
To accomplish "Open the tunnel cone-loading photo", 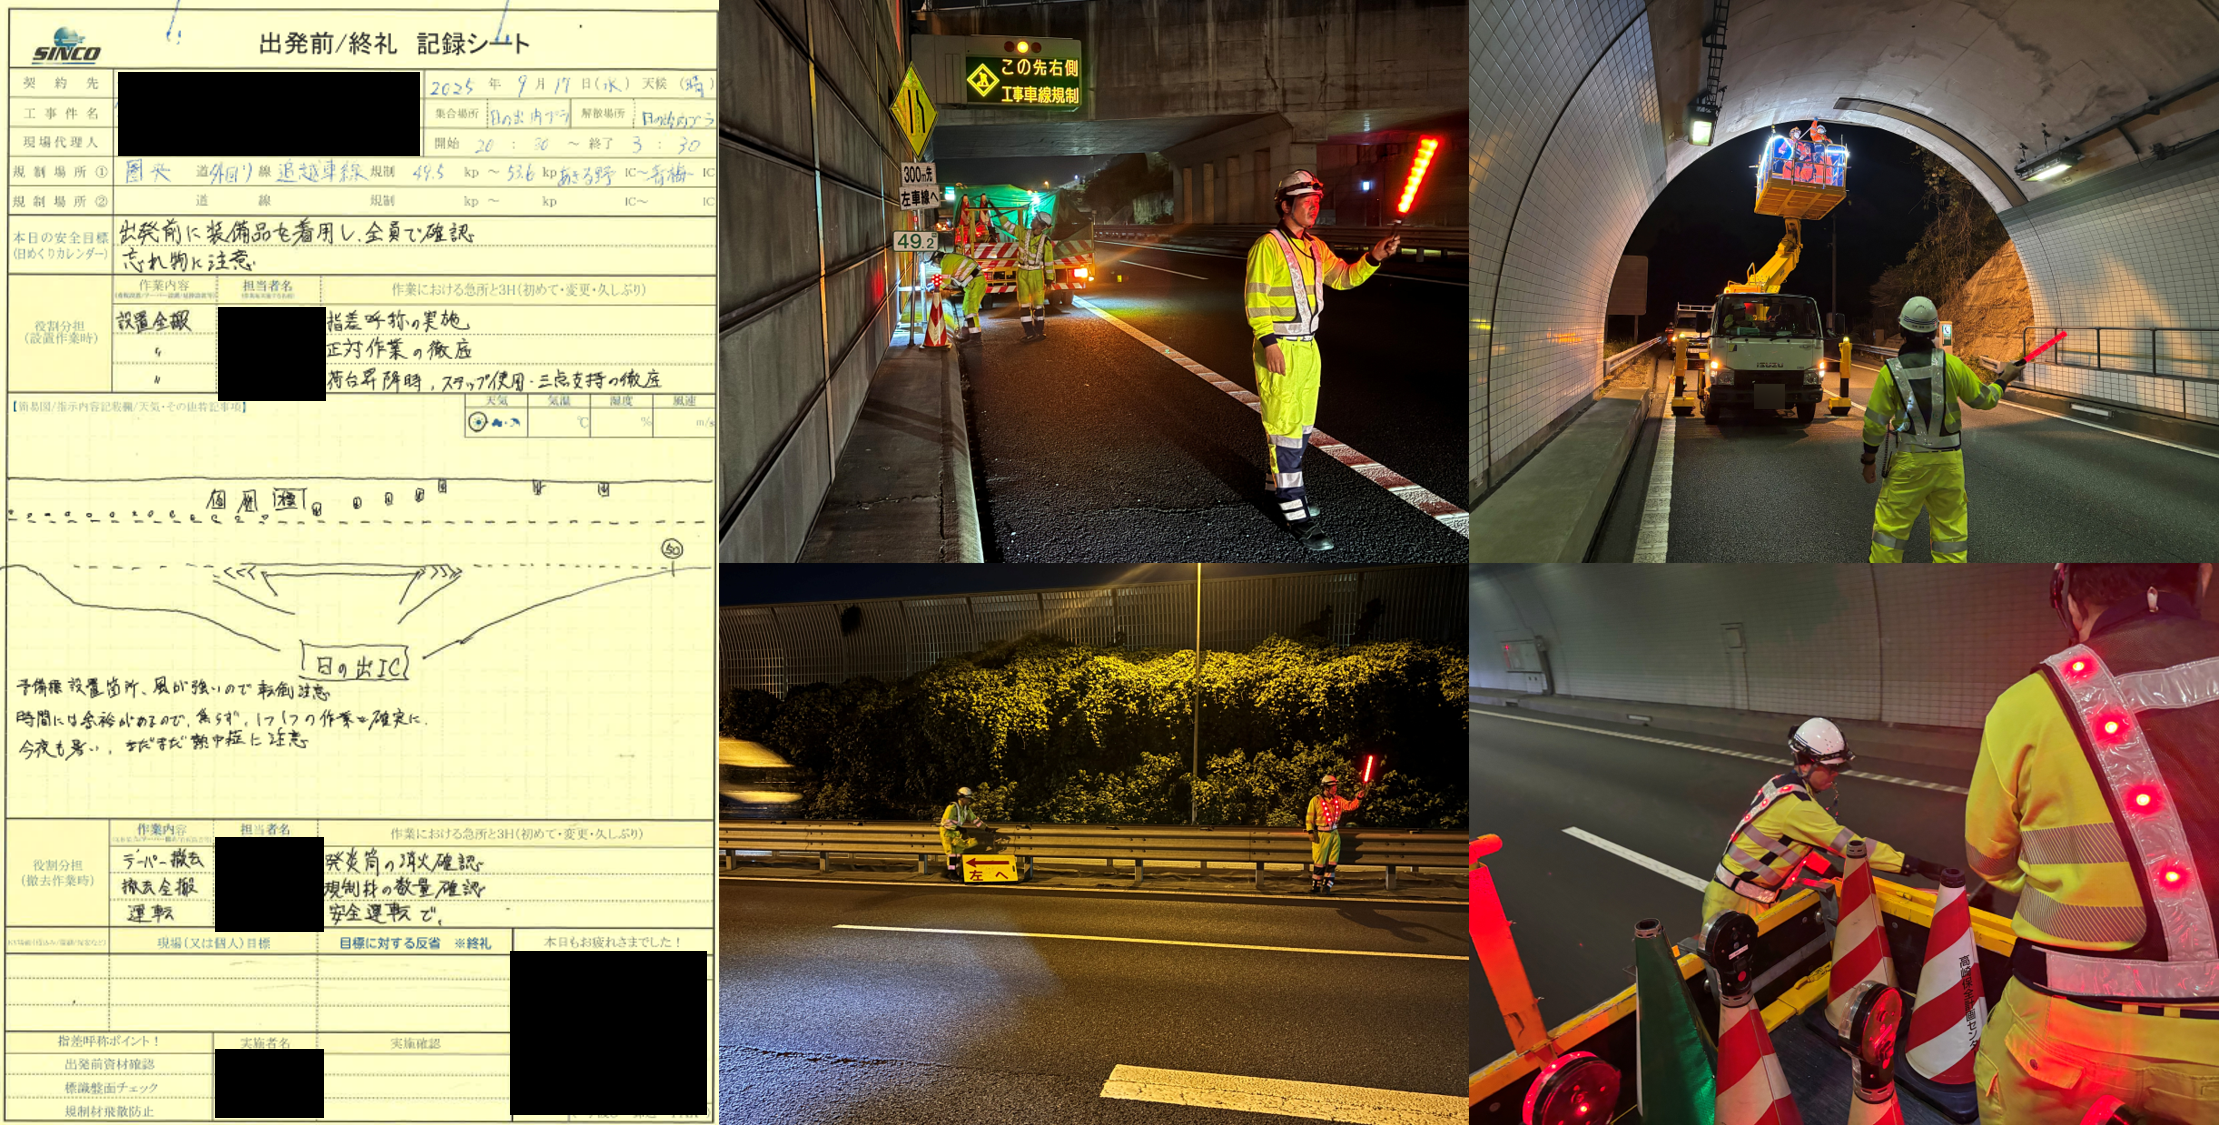I will (1843, 843).
